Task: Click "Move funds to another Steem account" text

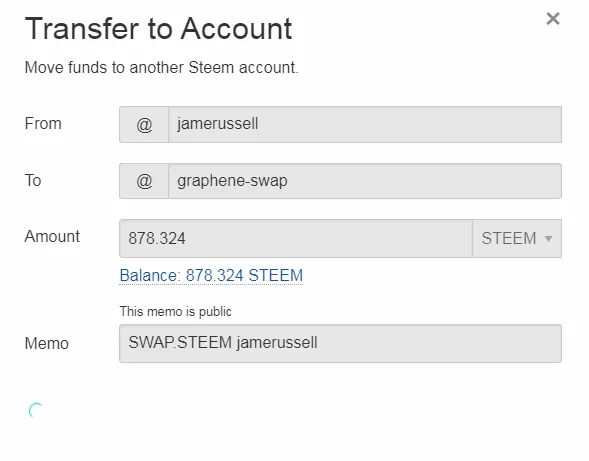Action: 162,68
